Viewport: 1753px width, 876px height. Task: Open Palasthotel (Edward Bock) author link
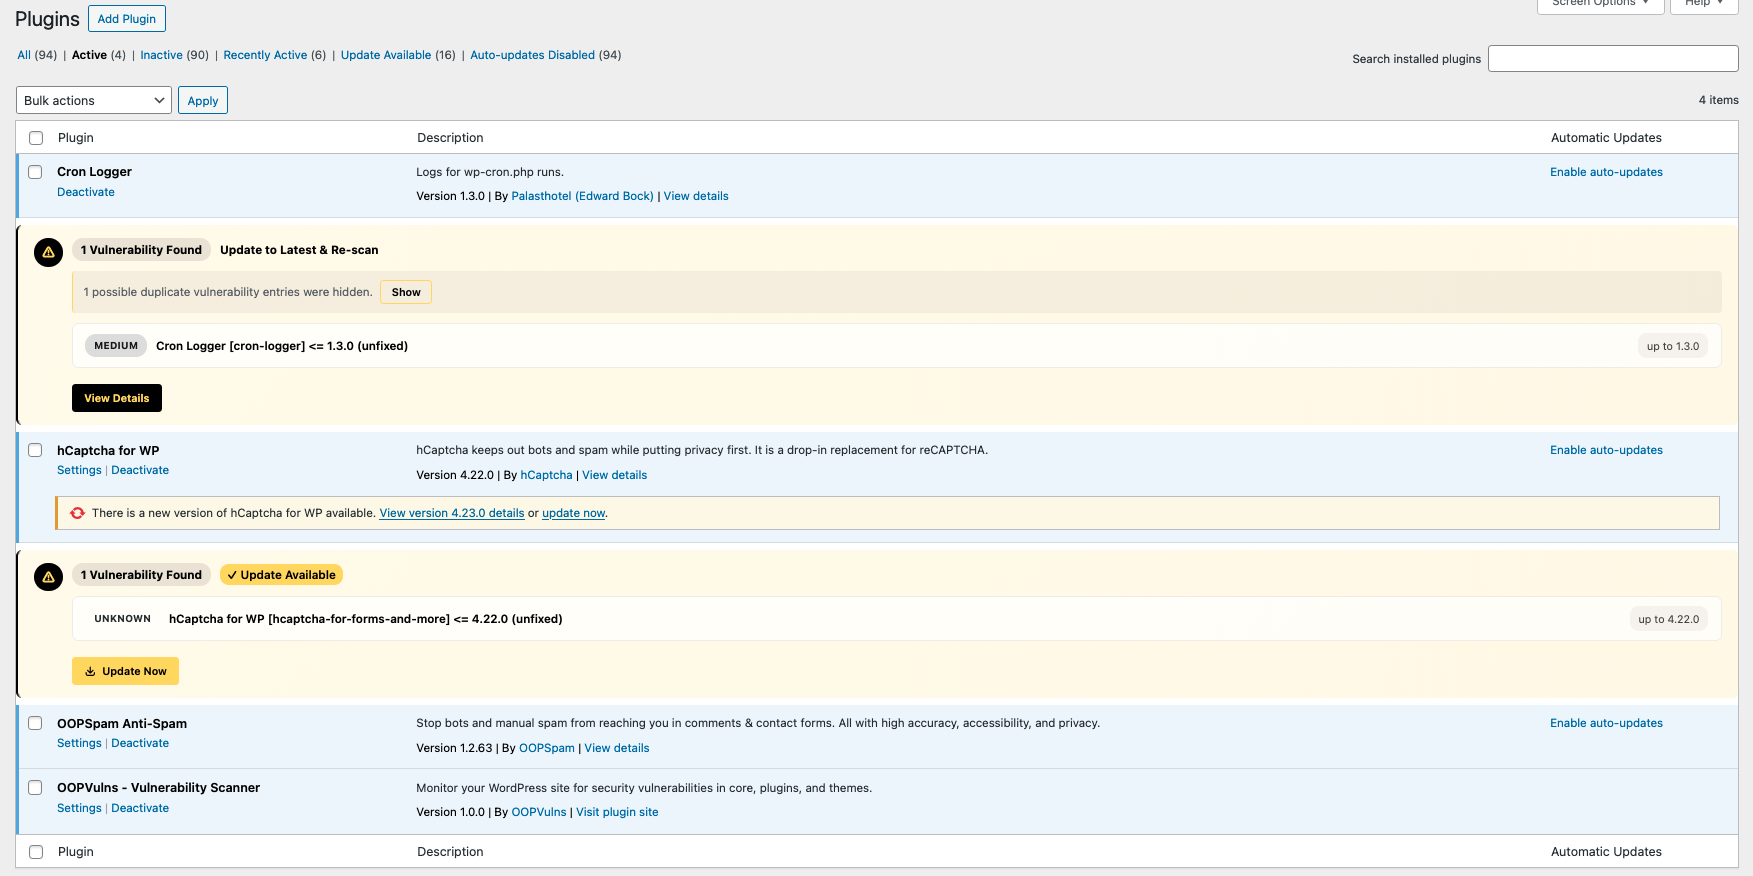click(582, 196)
